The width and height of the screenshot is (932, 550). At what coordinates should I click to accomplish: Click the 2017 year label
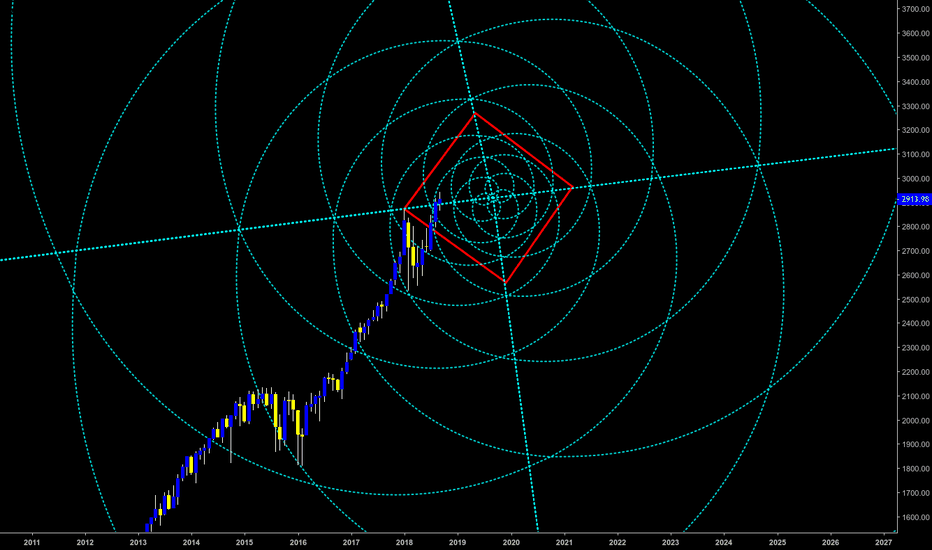pyautogui.click(x=351, y=542)
